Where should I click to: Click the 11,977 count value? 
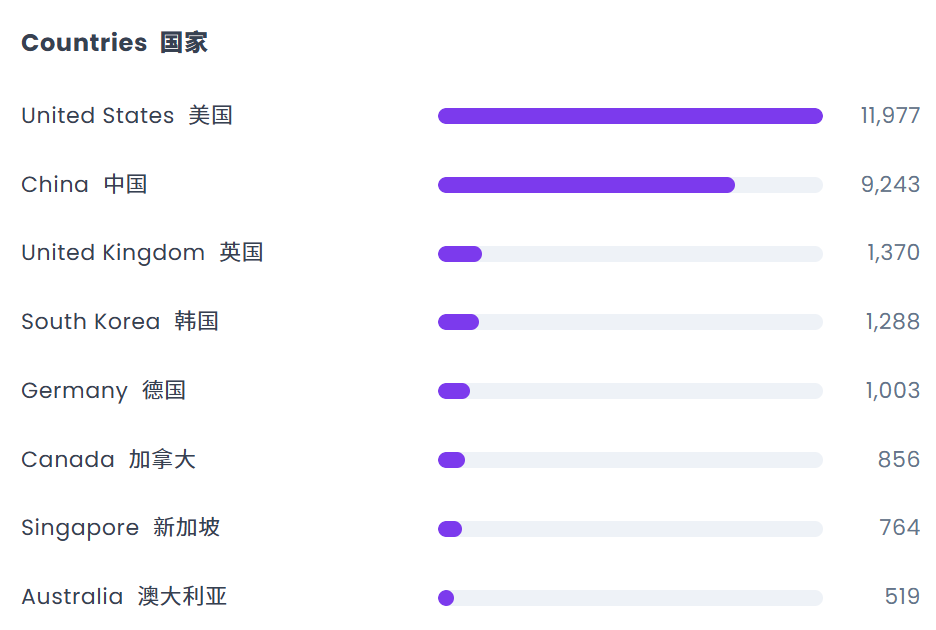coord(890,115)
